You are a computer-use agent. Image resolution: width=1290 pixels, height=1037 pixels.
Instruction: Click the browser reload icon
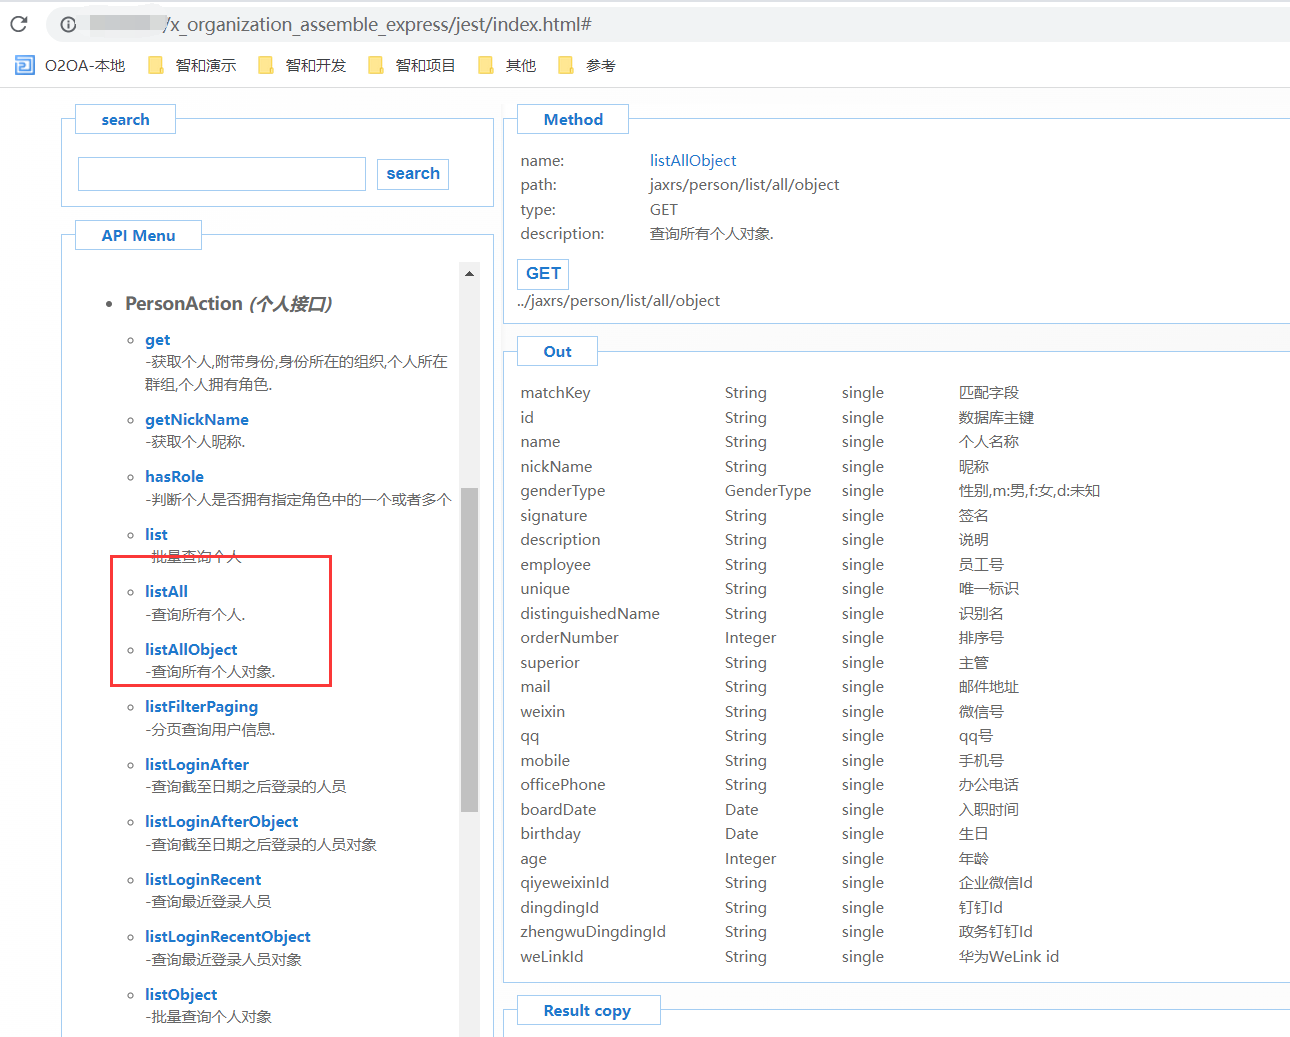coord(18,24)
